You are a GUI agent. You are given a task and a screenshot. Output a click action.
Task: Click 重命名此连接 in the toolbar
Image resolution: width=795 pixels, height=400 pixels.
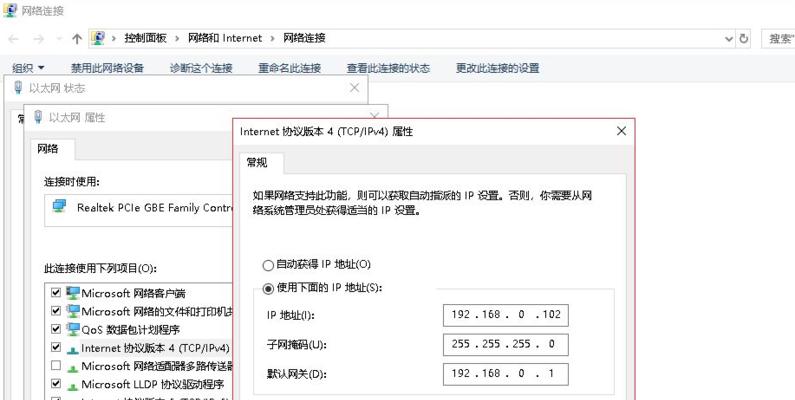click(x=290, y=67)
